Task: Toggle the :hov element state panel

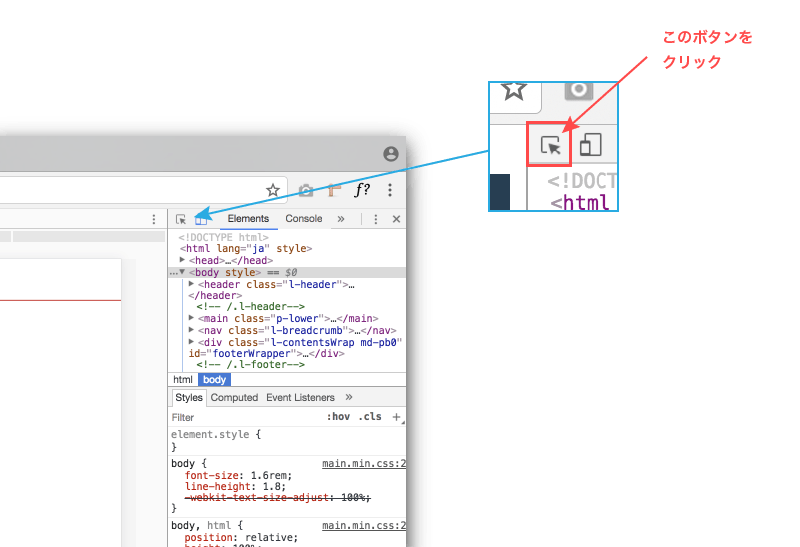Action: coord(339,417)
